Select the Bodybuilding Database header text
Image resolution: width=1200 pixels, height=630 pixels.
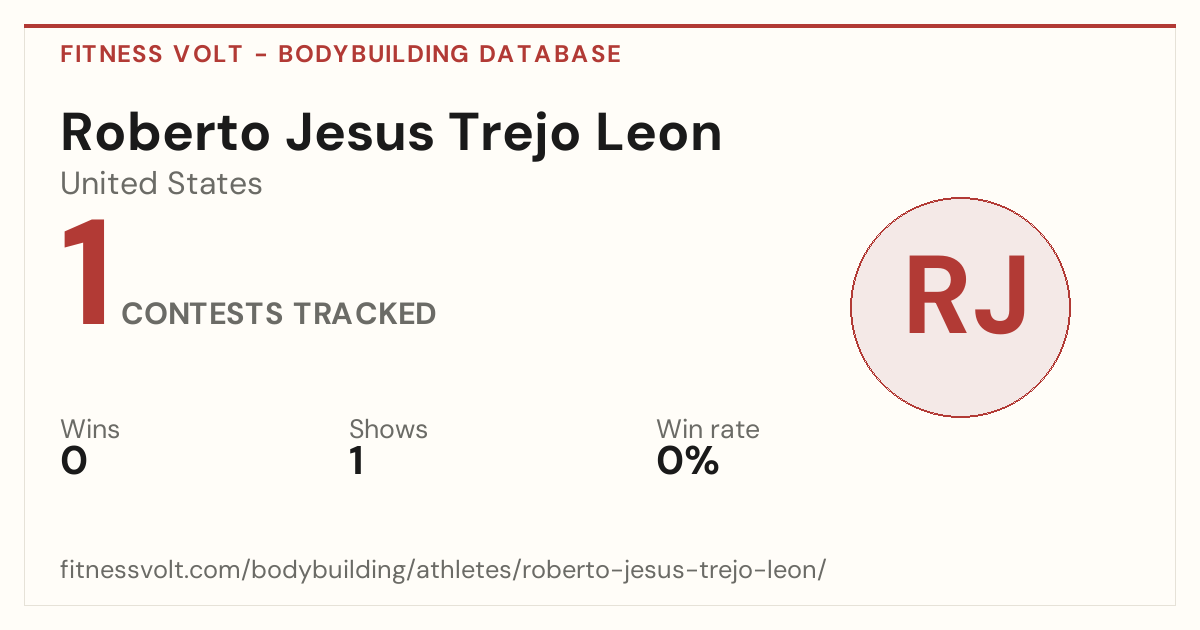click(450, 54)
